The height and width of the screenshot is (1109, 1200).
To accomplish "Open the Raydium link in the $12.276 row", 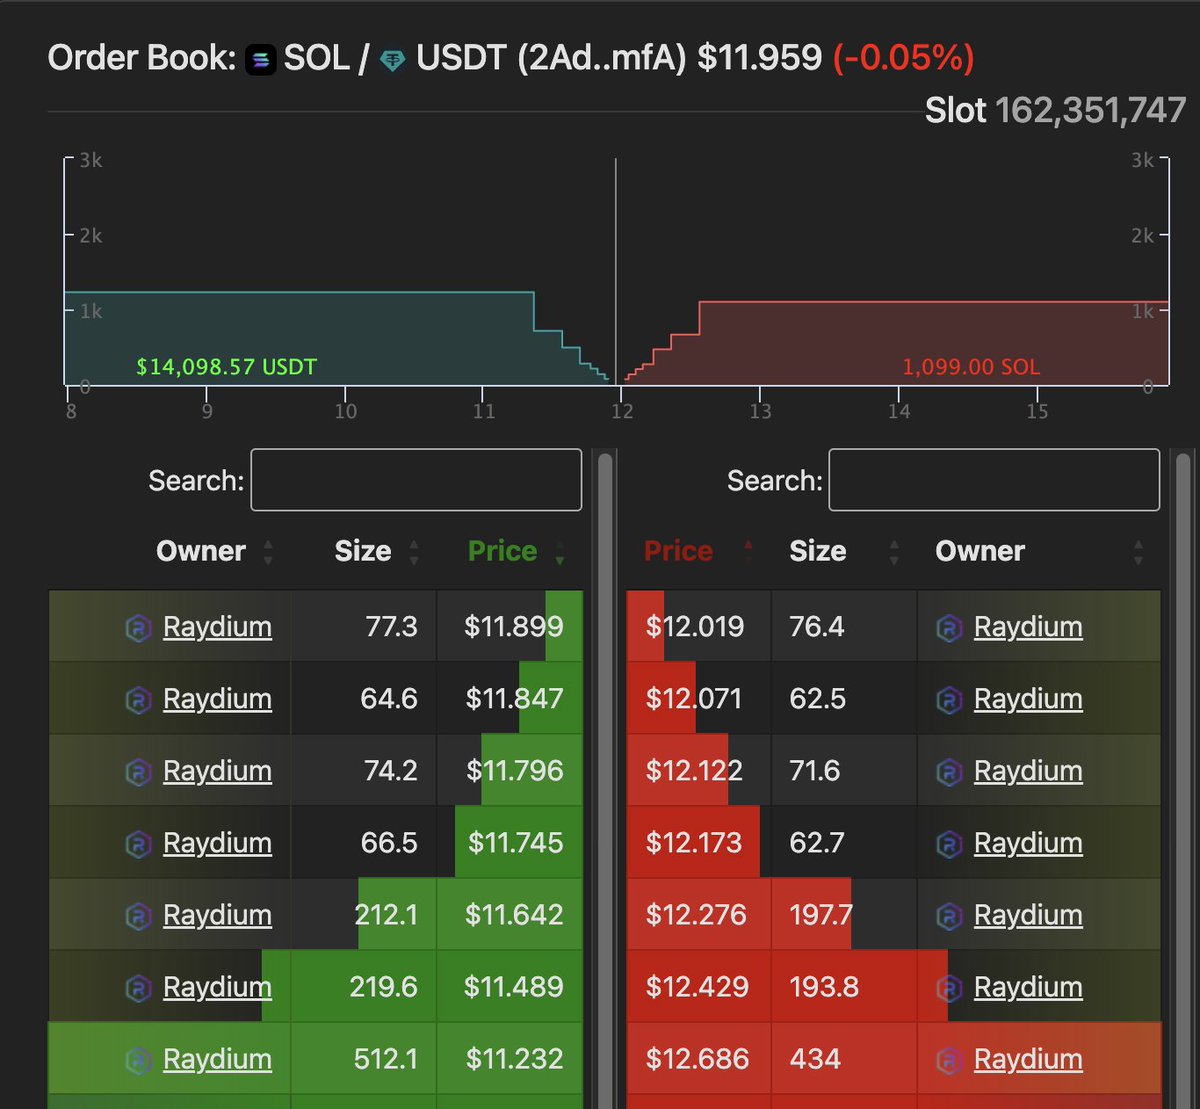I will coord(1028,915).
